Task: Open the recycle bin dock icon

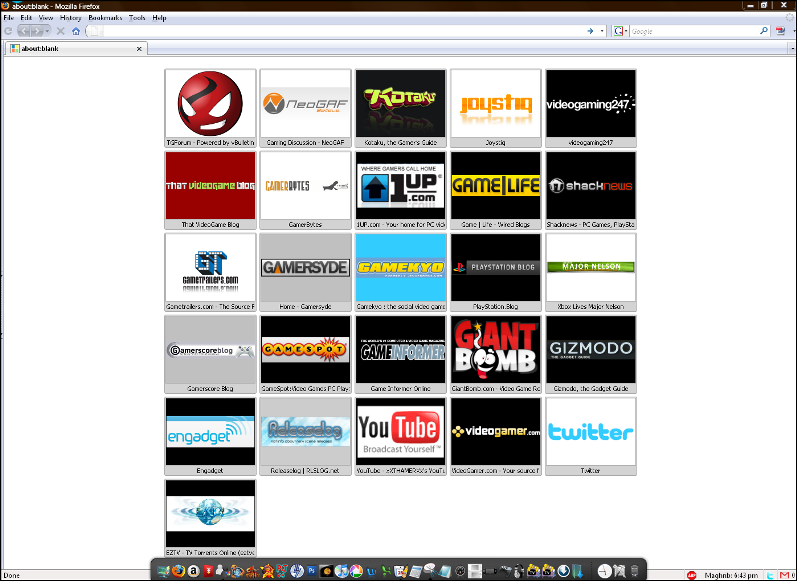Action: pos(634,571)
